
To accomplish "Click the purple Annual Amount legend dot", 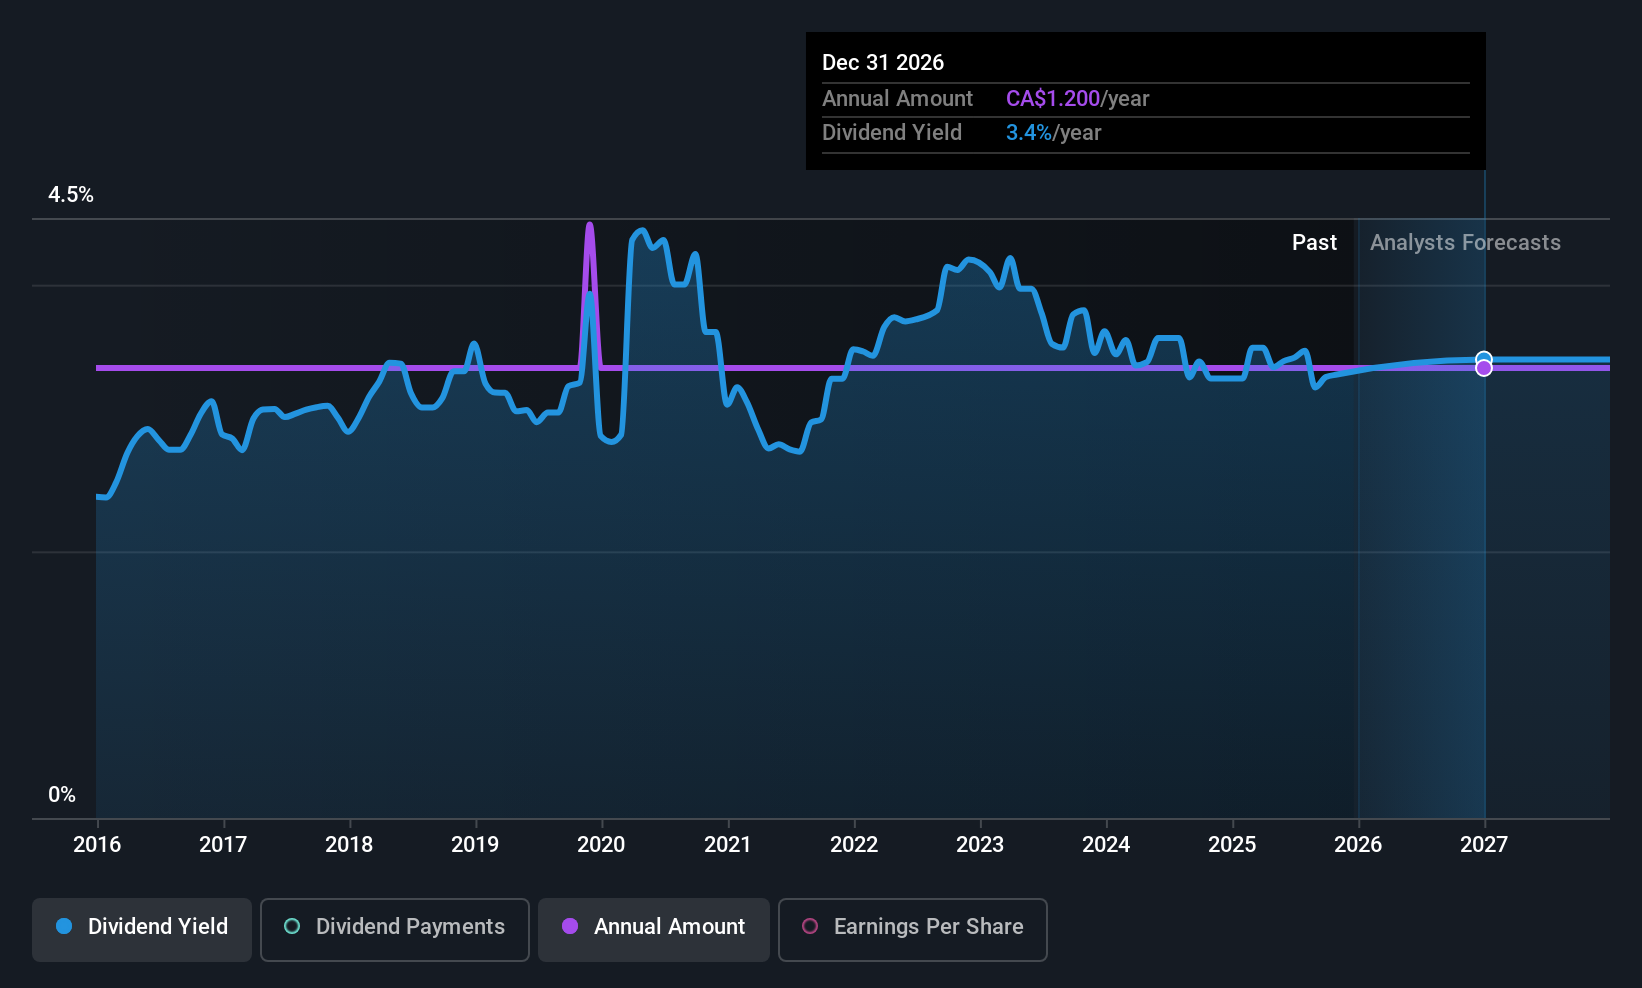I will 570,927.
